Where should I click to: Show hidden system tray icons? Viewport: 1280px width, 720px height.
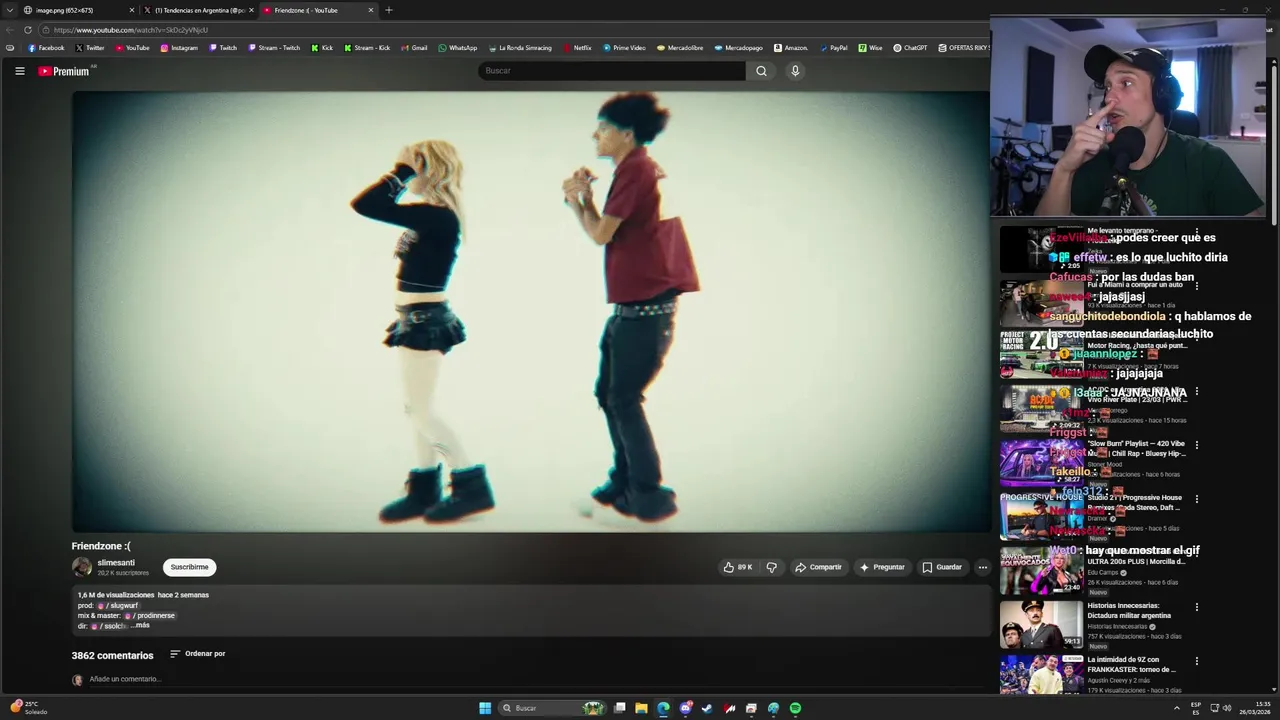coord(1176,708)
